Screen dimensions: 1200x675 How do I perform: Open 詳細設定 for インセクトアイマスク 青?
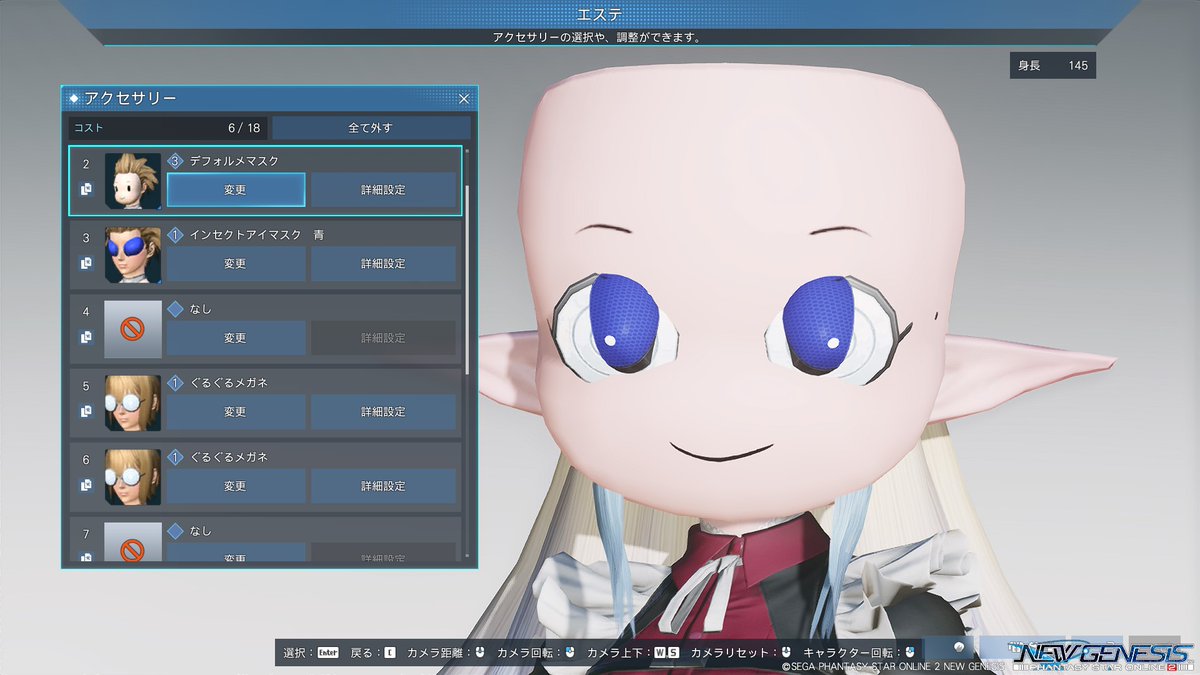point(383,264)
